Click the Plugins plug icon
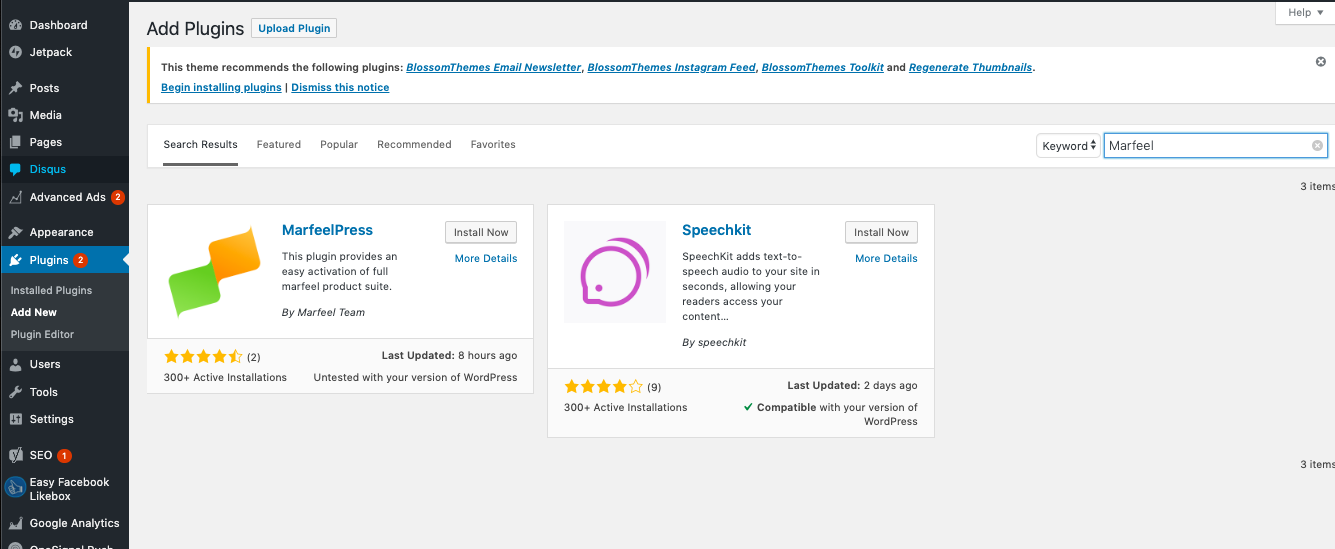 point(15,260)
